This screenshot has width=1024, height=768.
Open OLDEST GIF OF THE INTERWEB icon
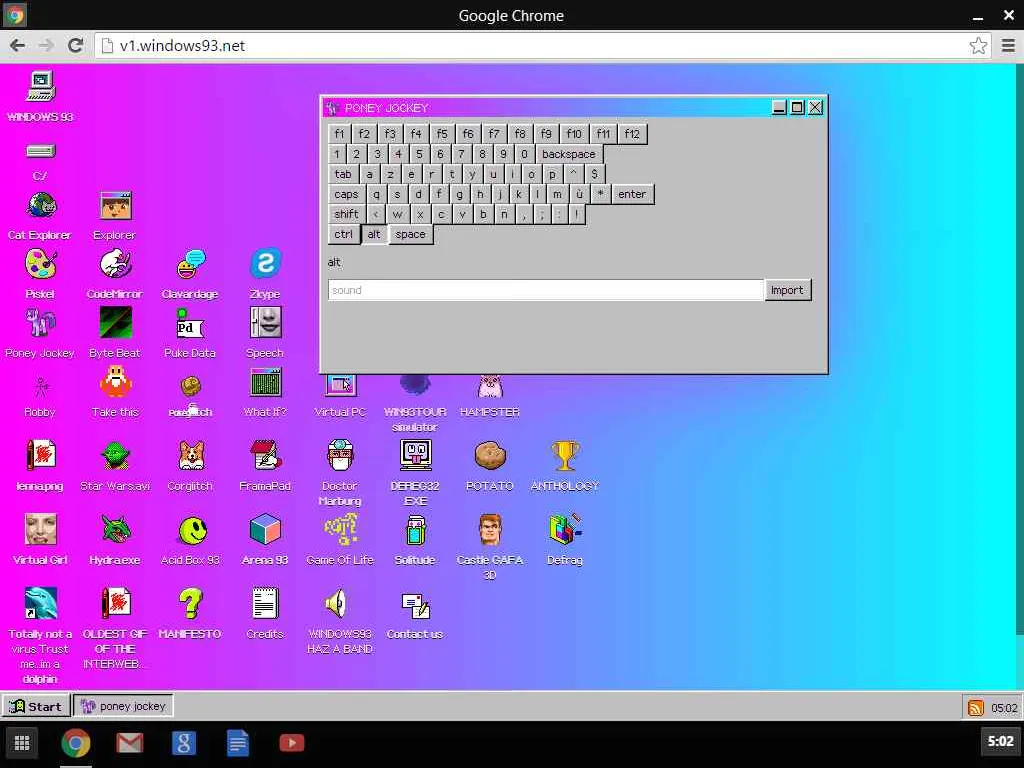(x=116, y=603)
